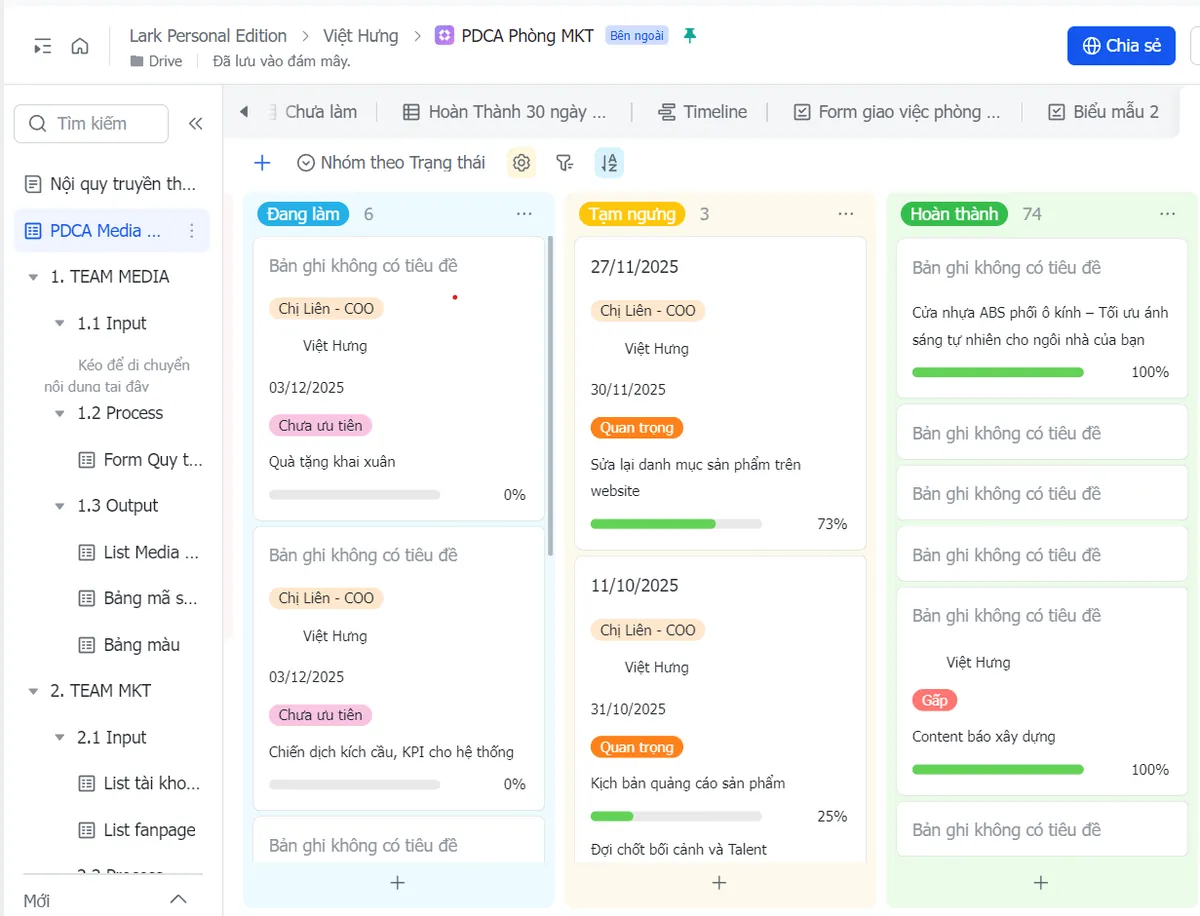Switch to the Biểu mẫu 2 tab
The height and width of the screenshot is (916, 1200).
click(1103, 112)
